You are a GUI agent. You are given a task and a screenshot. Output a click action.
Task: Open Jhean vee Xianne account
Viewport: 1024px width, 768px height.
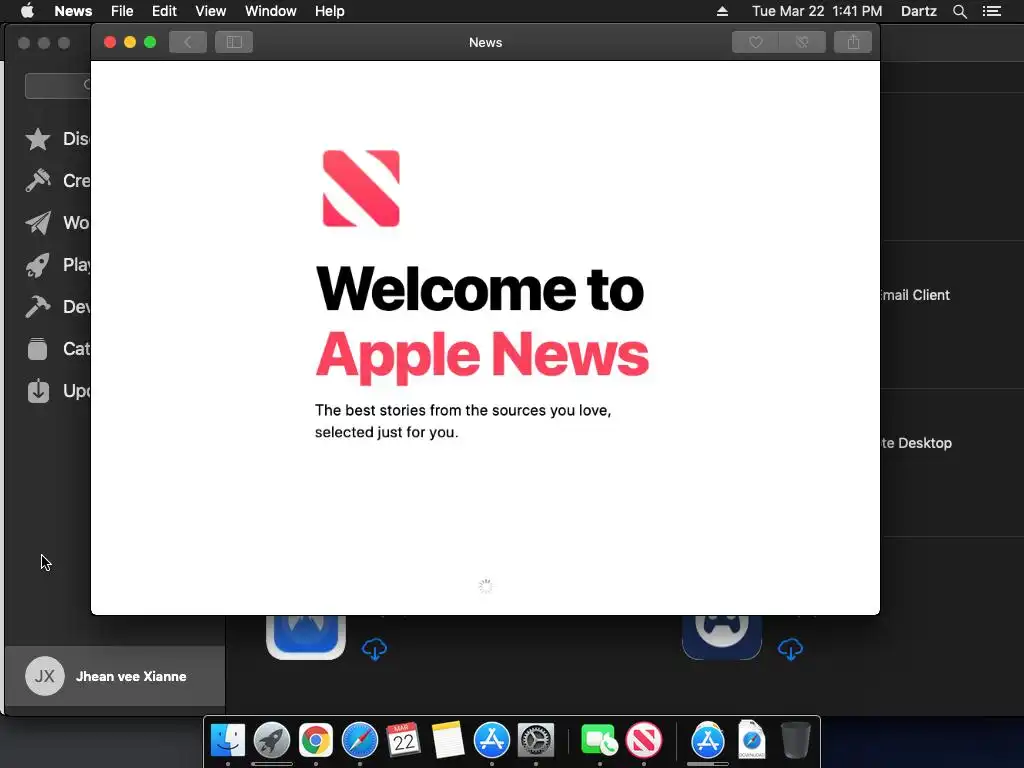(x=115, y=677)
